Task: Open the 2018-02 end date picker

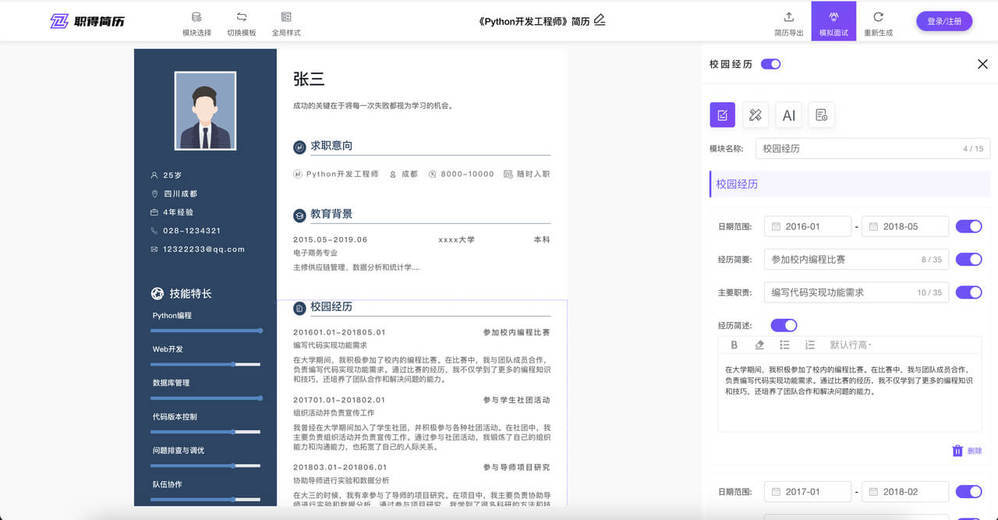Action: coord(905,491)
